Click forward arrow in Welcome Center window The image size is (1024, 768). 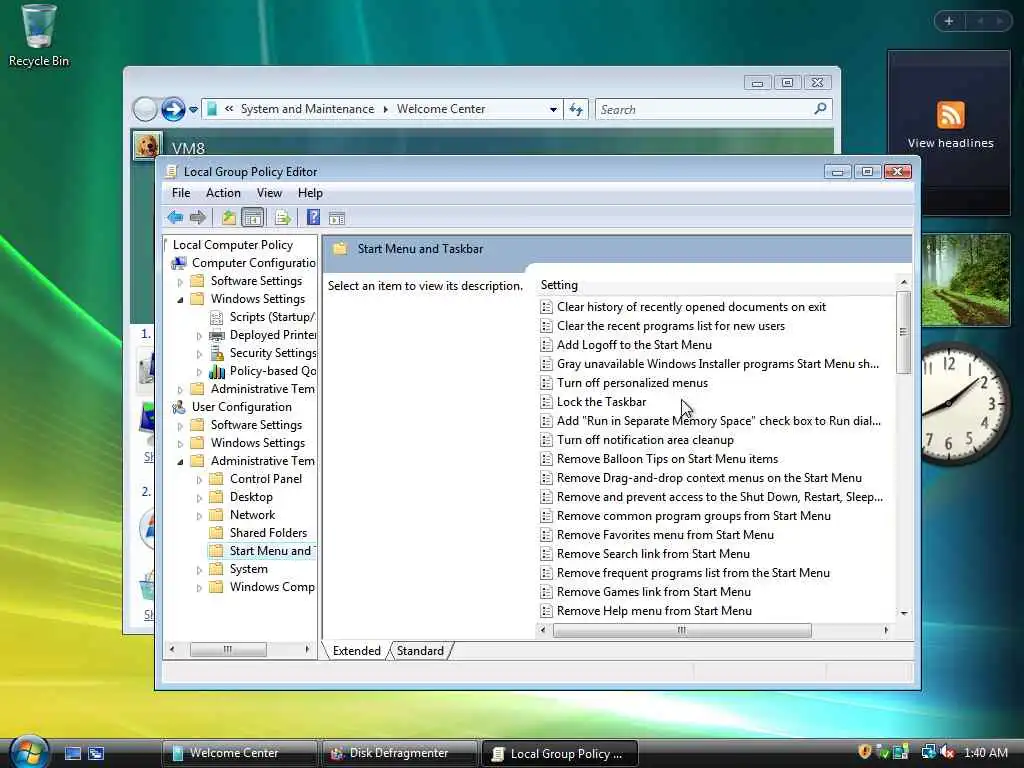(x=173, y=108)
